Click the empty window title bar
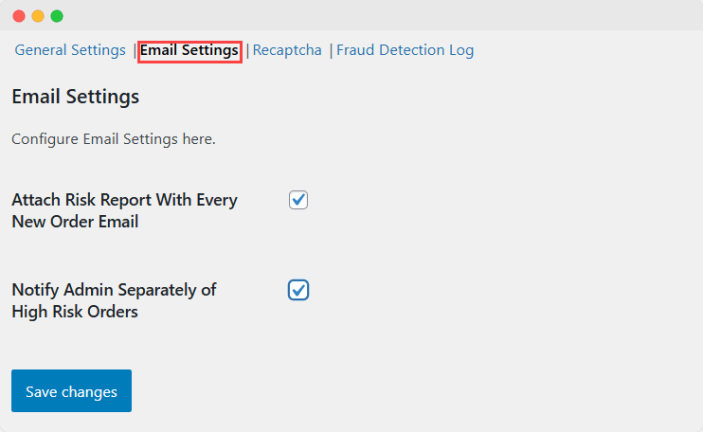The height and width of the screenshot is (432, 703). pos(380,16)
